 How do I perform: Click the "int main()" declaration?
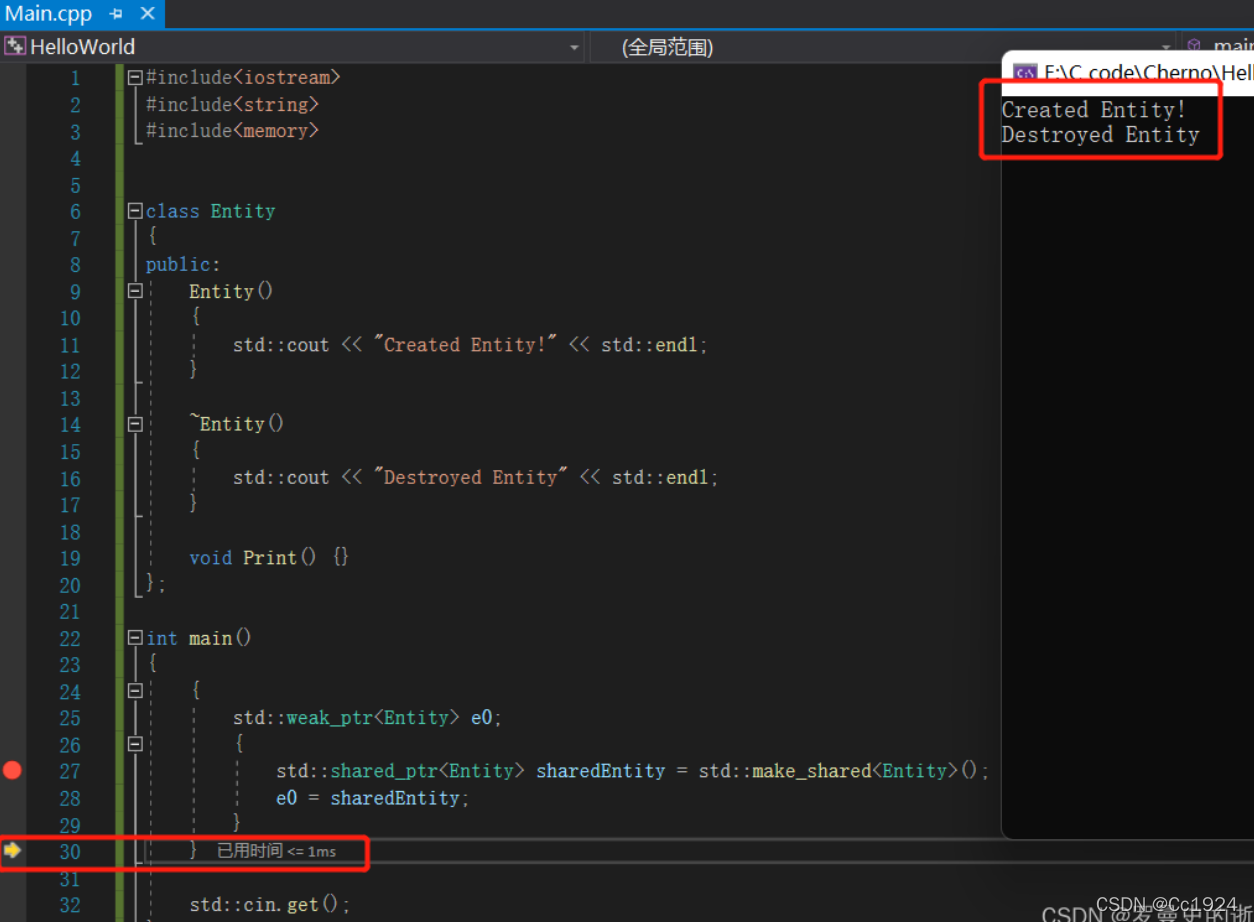[199, 638]
